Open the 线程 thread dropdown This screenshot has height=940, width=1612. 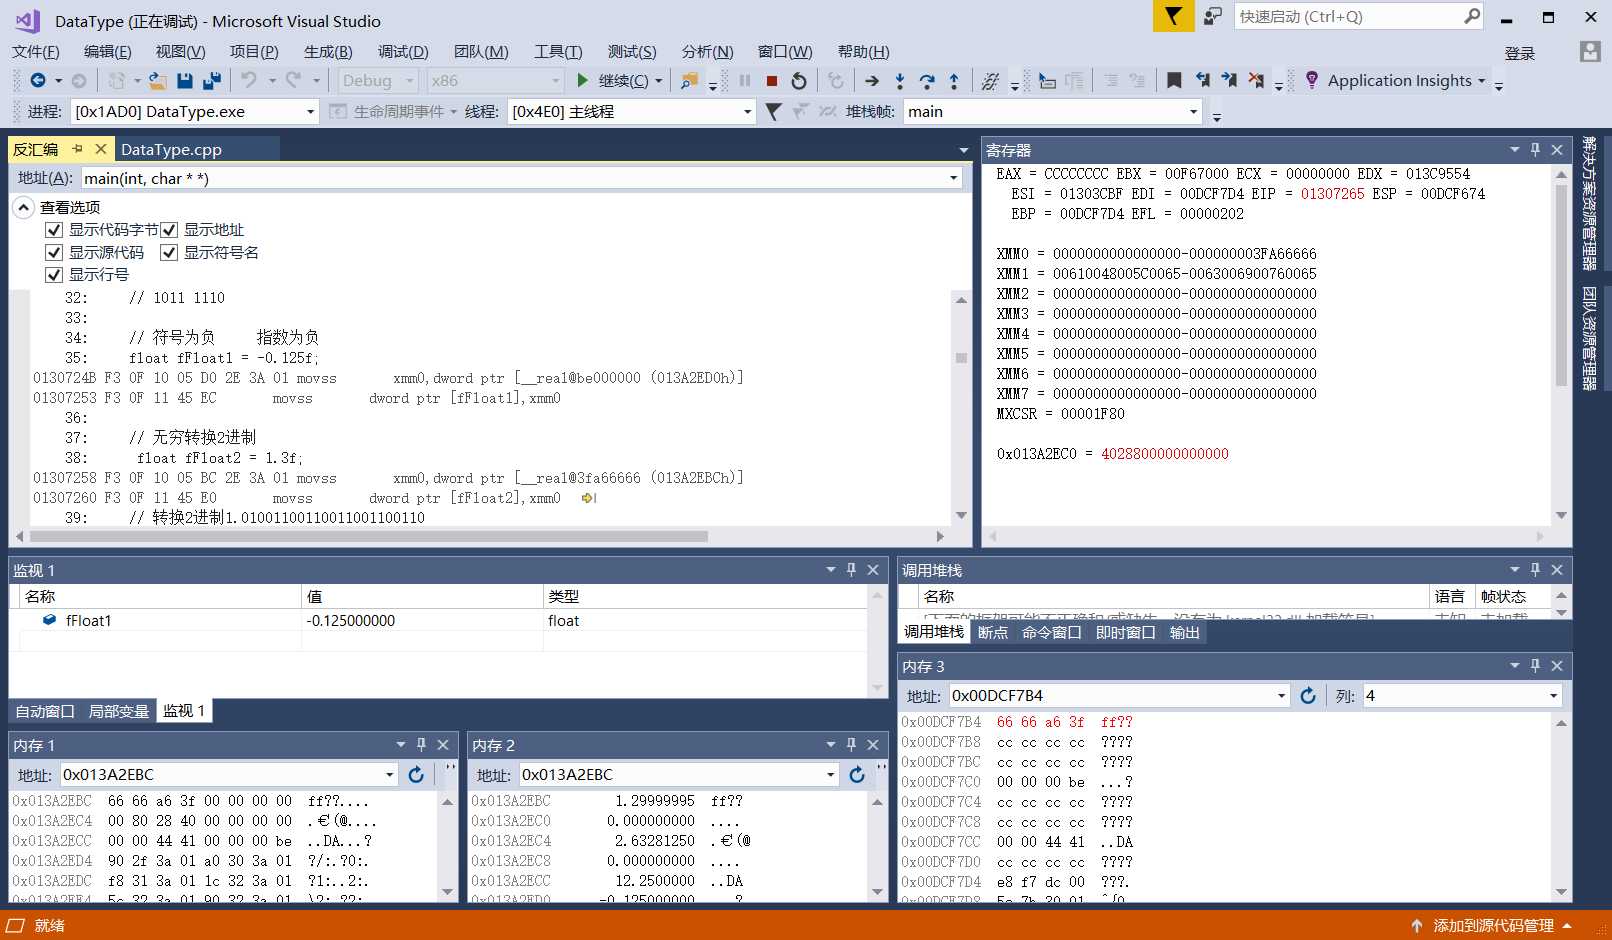pos(747,112)
